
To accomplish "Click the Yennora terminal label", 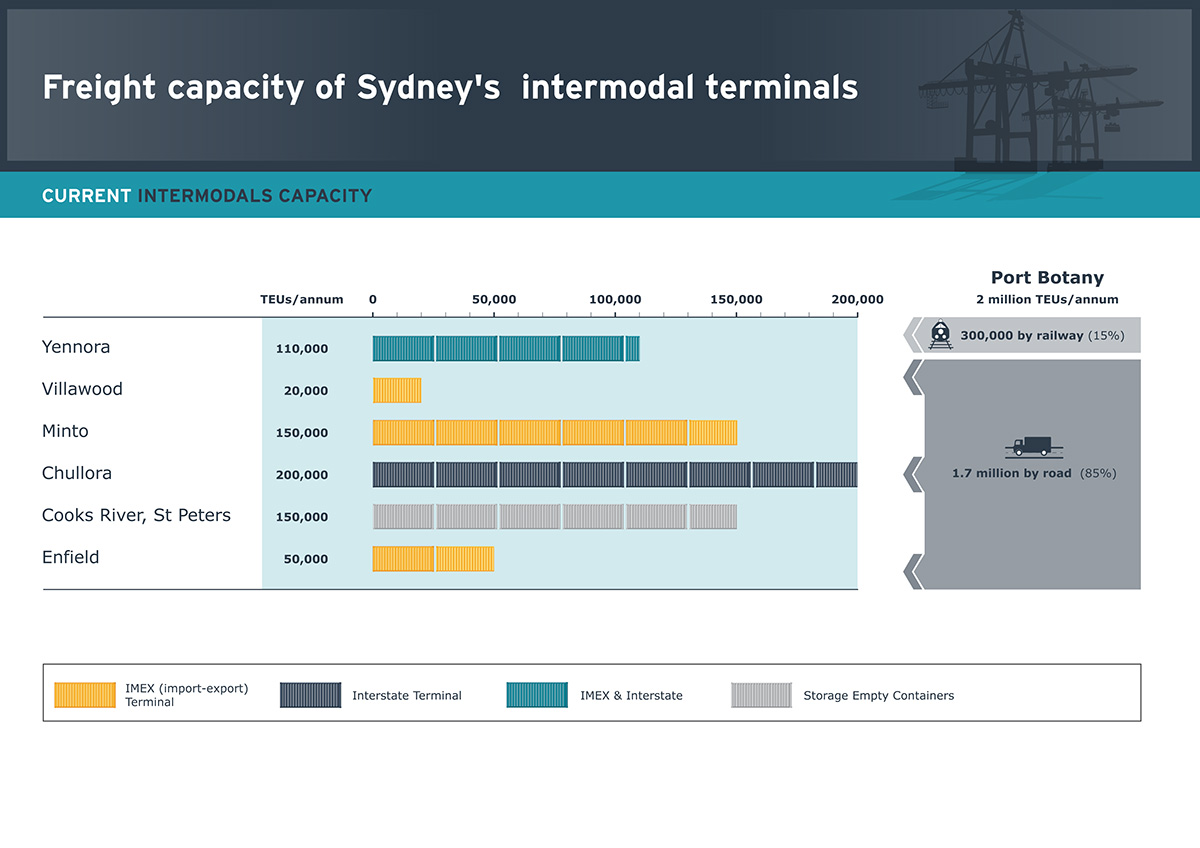I will coord(76,347).
